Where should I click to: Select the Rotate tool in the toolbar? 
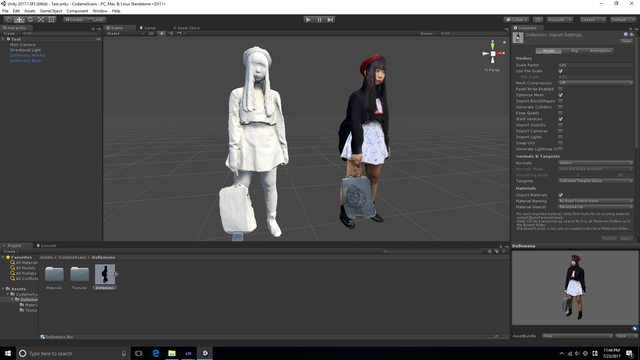pos(30,20)
